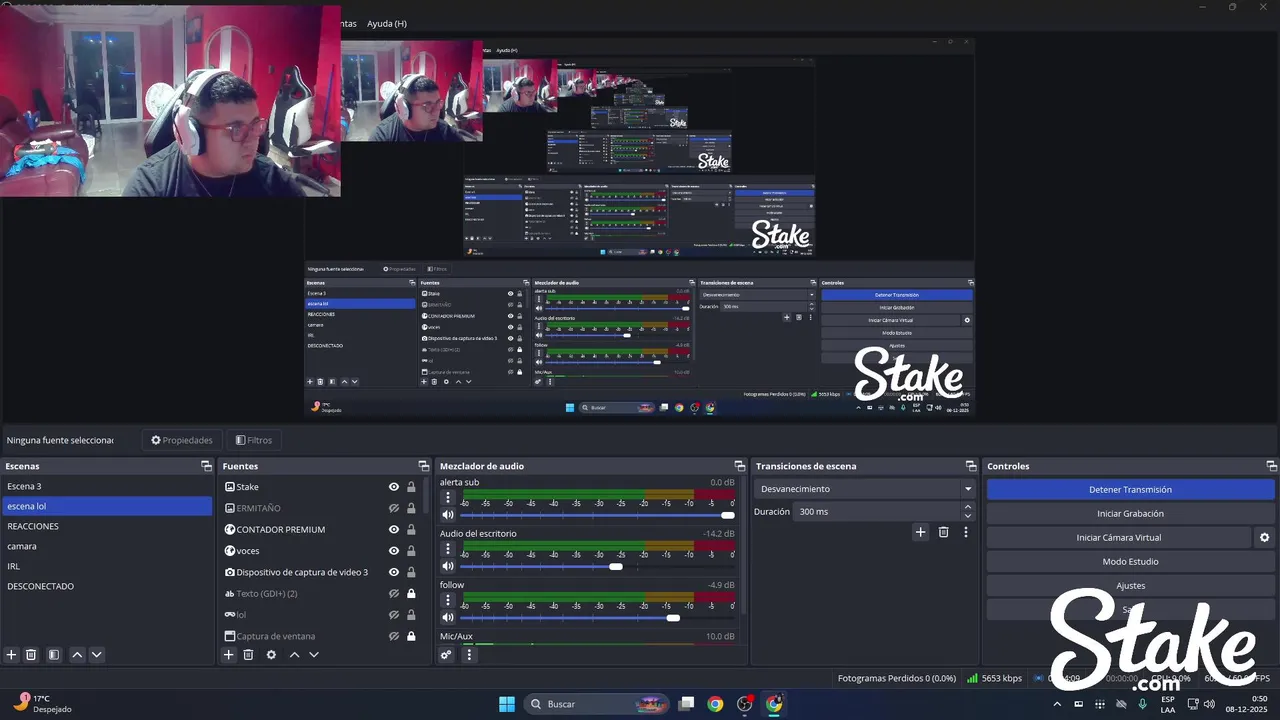1280x720 pixels.
Task: Open Propiedades of the source
Action: pyautogui.click(x=182, y=440)
